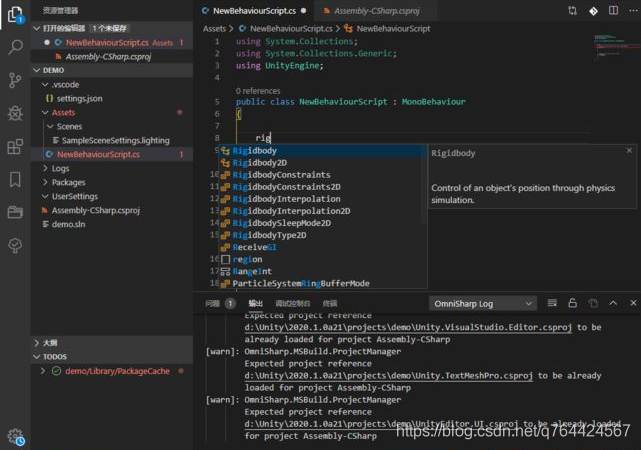Open Run and Debug view icon
641x450 pixels.
pyautogui.click(x=15, y=113)
